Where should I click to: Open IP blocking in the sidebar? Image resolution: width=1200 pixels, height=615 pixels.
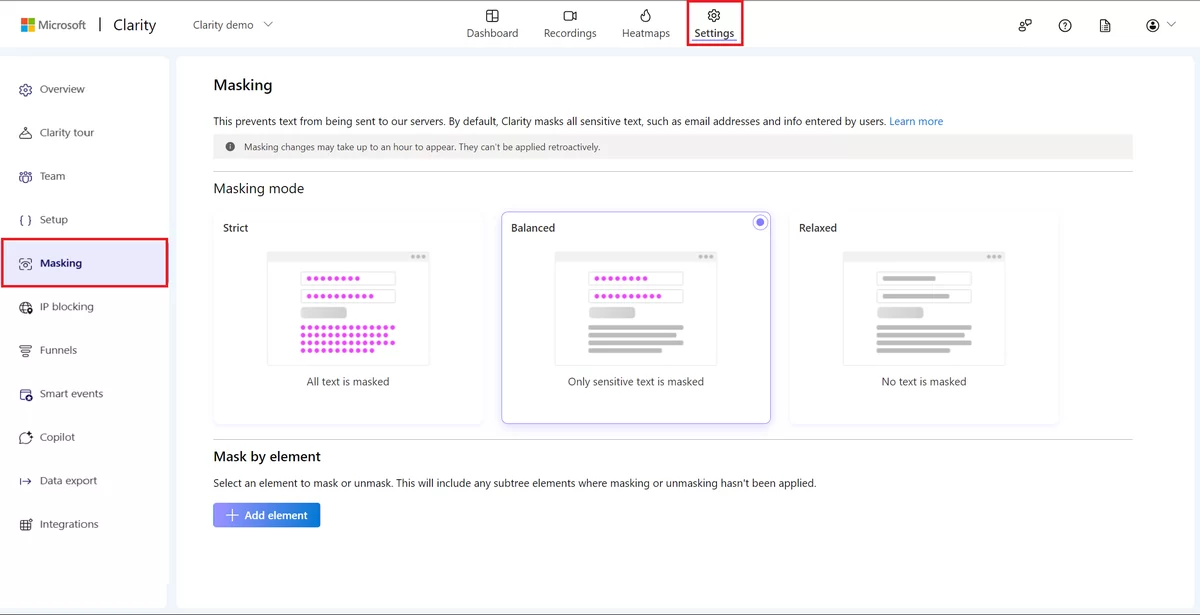(x=67, y=307)
